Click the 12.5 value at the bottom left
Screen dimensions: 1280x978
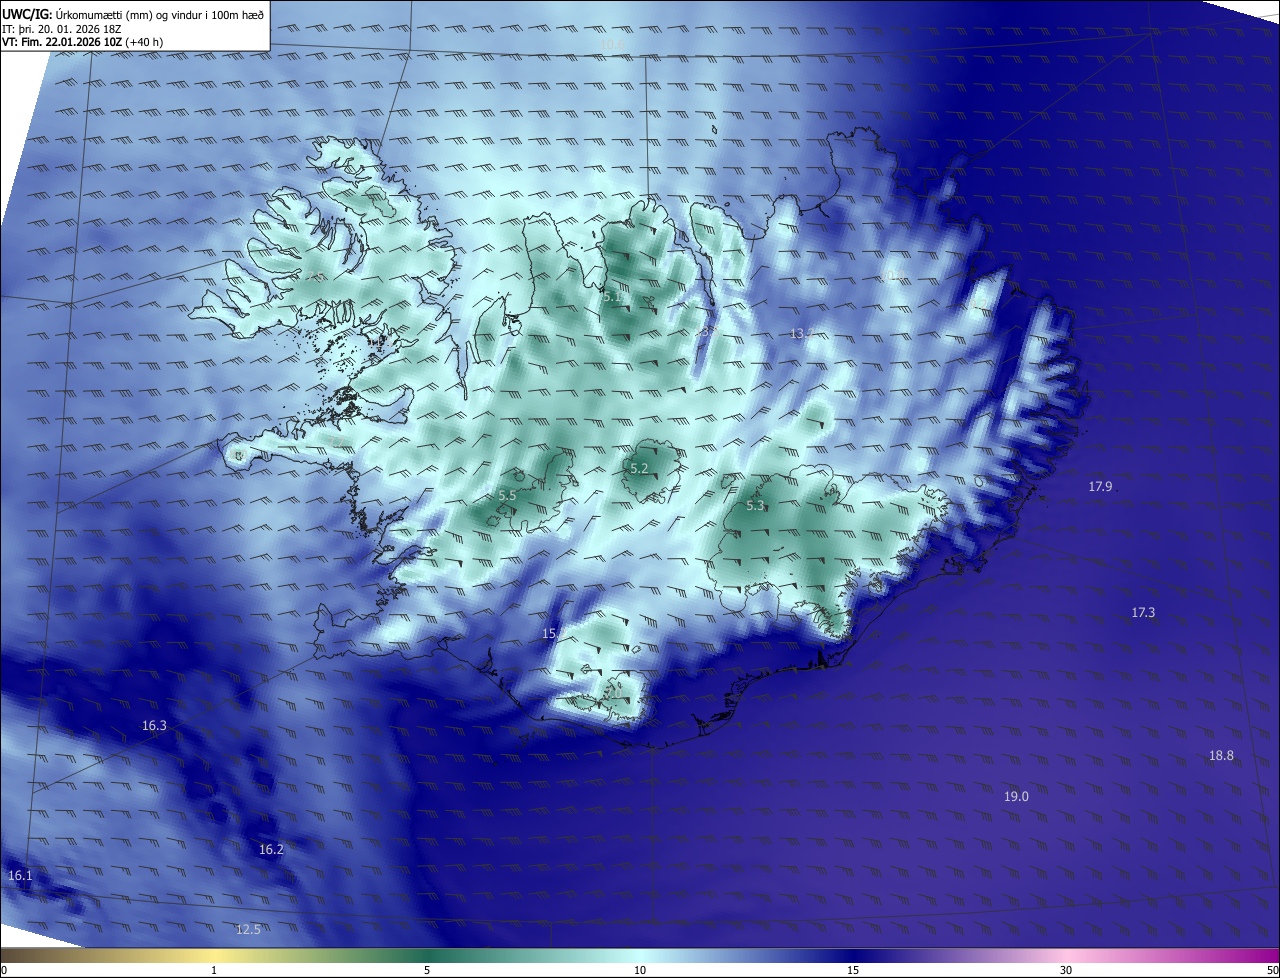(248, 929)
